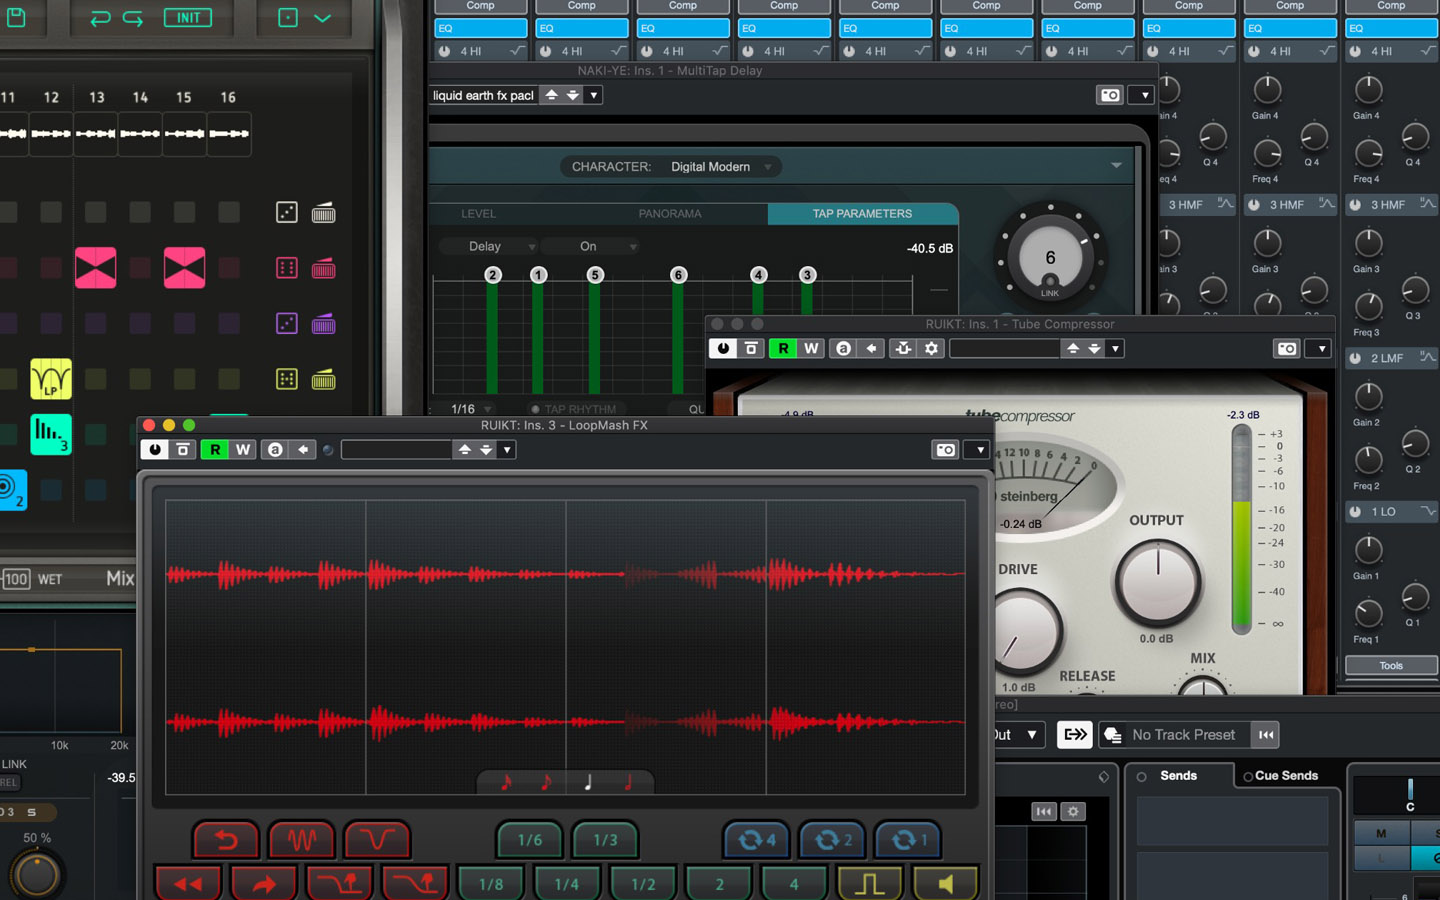Click the reverse button in LoopMash FX
Image resolution: width=1440 pixels, height=900 pixels.
pyautogui.click(x=226, y=840)
